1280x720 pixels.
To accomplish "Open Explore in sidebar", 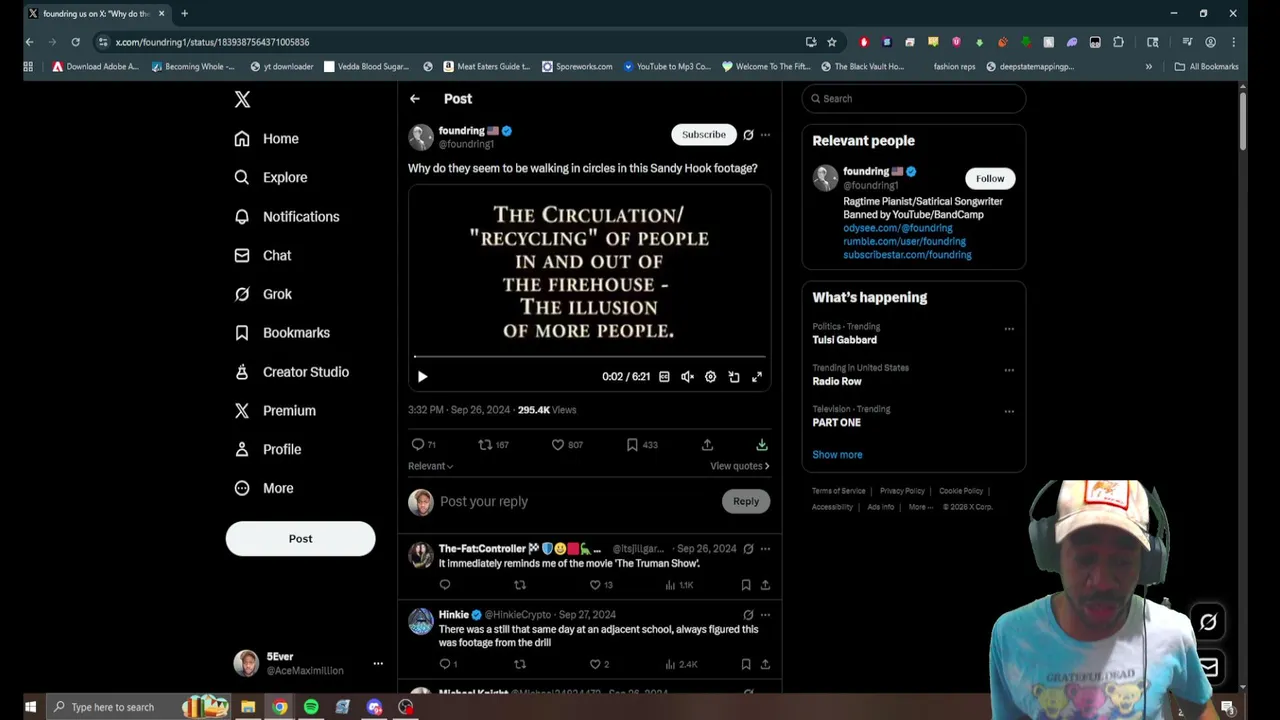I will coord(270,178).
